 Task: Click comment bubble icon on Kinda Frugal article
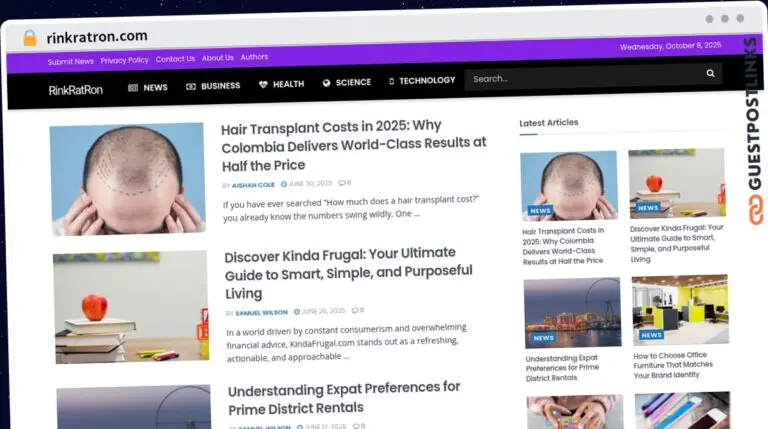tap(355, 310)
